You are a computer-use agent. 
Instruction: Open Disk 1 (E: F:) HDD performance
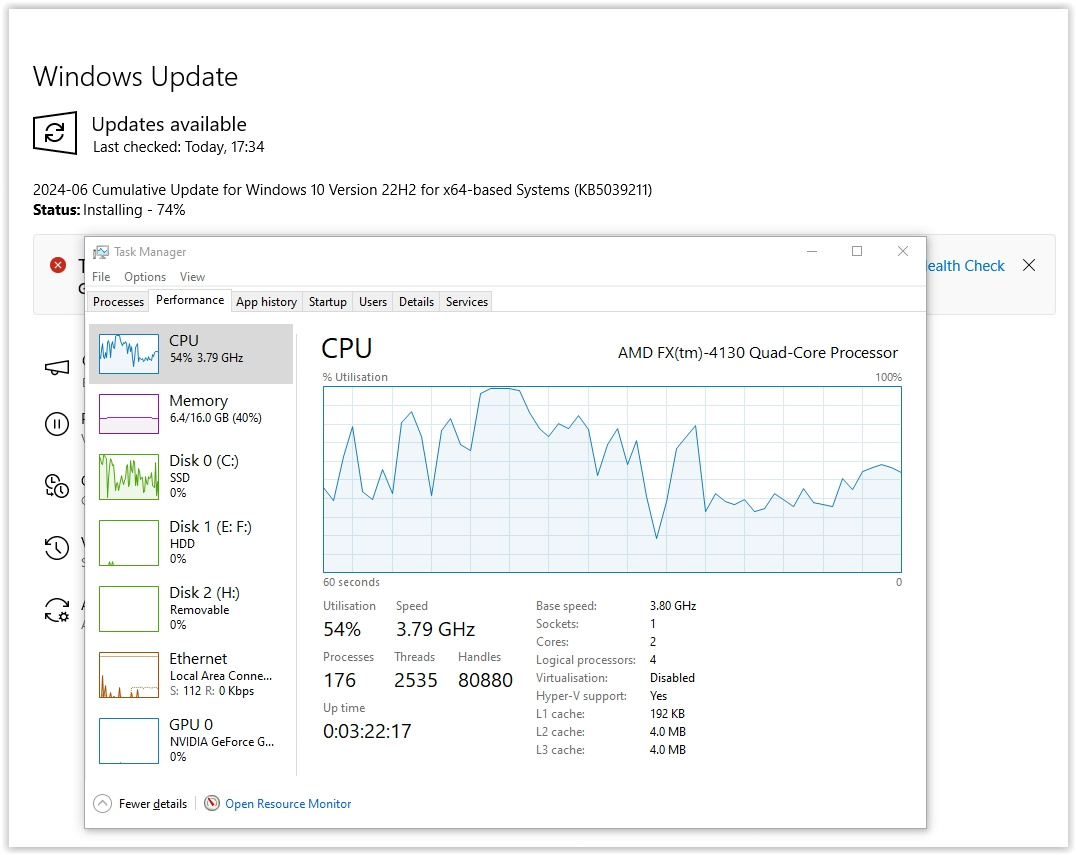point(191,542)
